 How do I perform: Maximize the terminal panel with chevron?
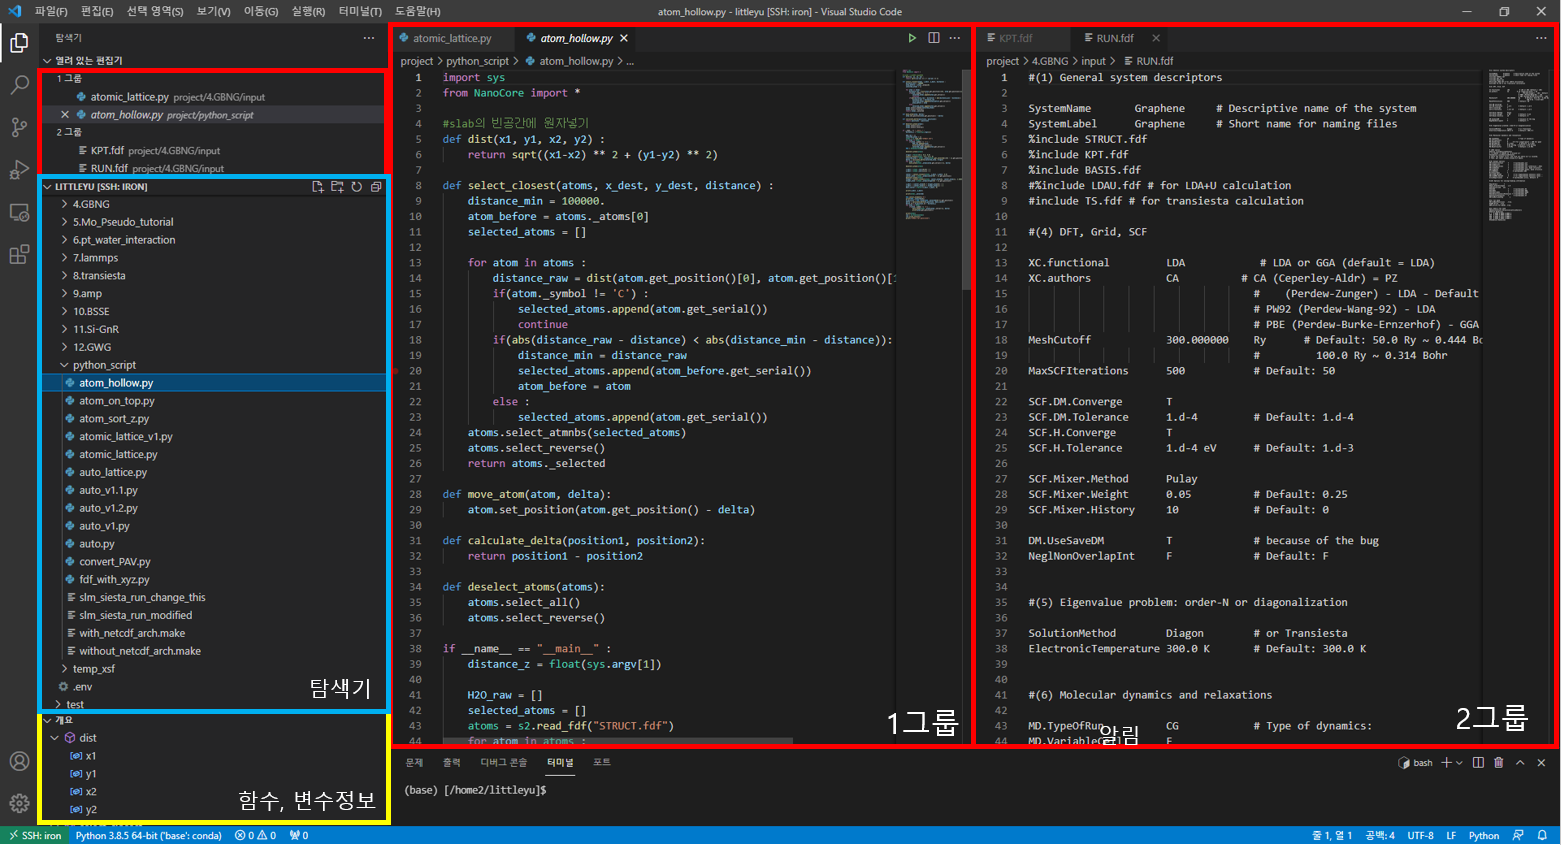[x=1520, y=762]
